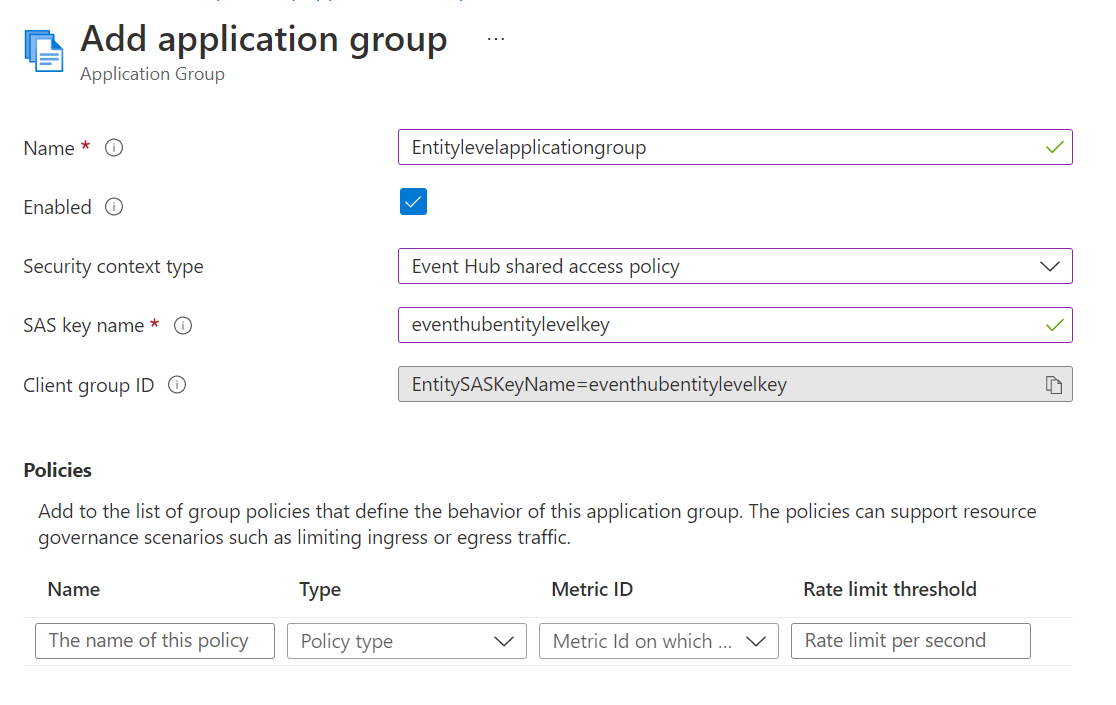The image size is (1116, 705).
Task: Click the info icon beside Enabled
Action: point(113,207)
